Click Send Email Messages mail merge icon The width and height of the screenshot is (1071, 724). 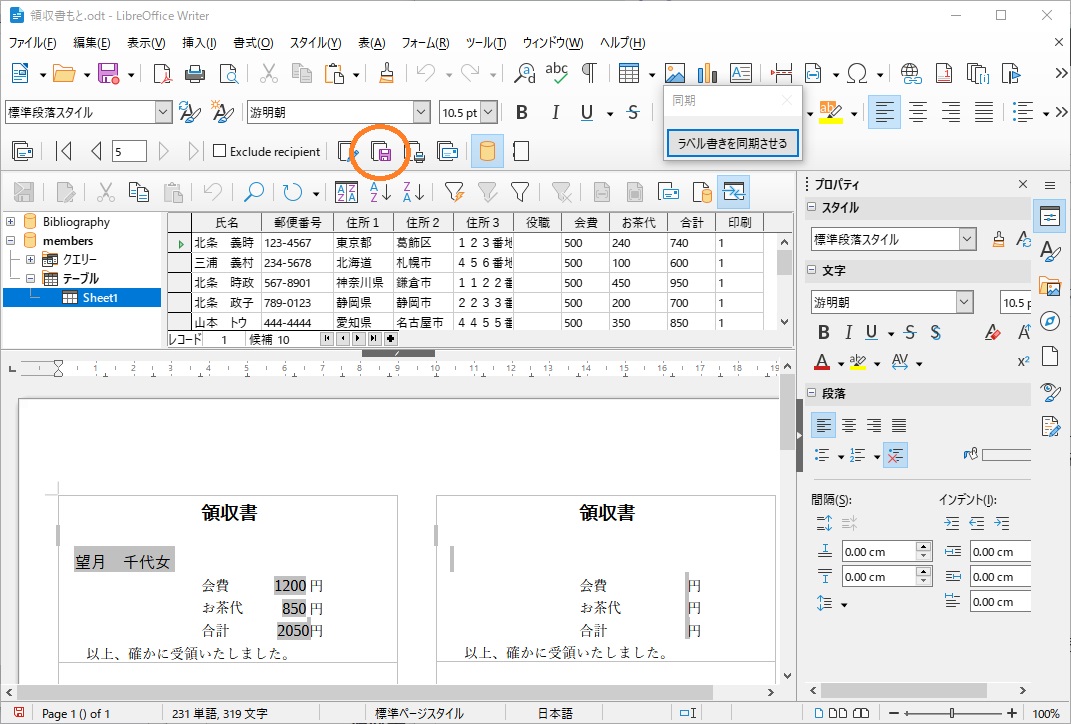(x=447, y=152)
